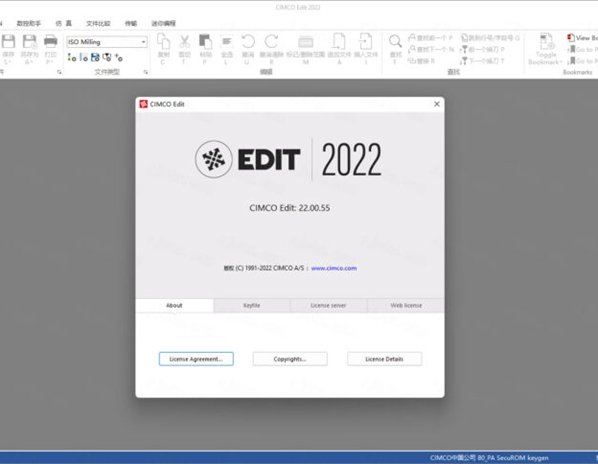Click the Find (查找) magnifier icon
The image size is (598, 464).
395,41
